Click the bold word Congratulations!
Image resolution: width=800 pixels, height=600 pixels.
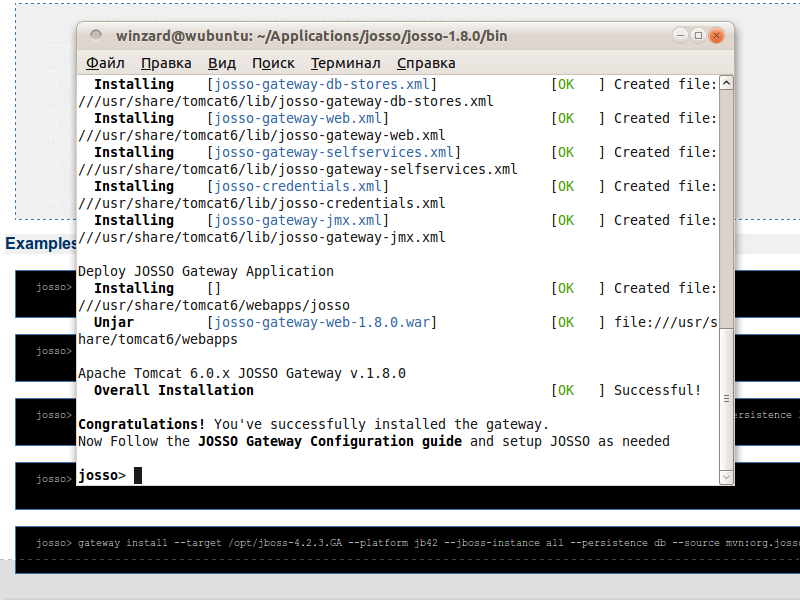[141, 424]
